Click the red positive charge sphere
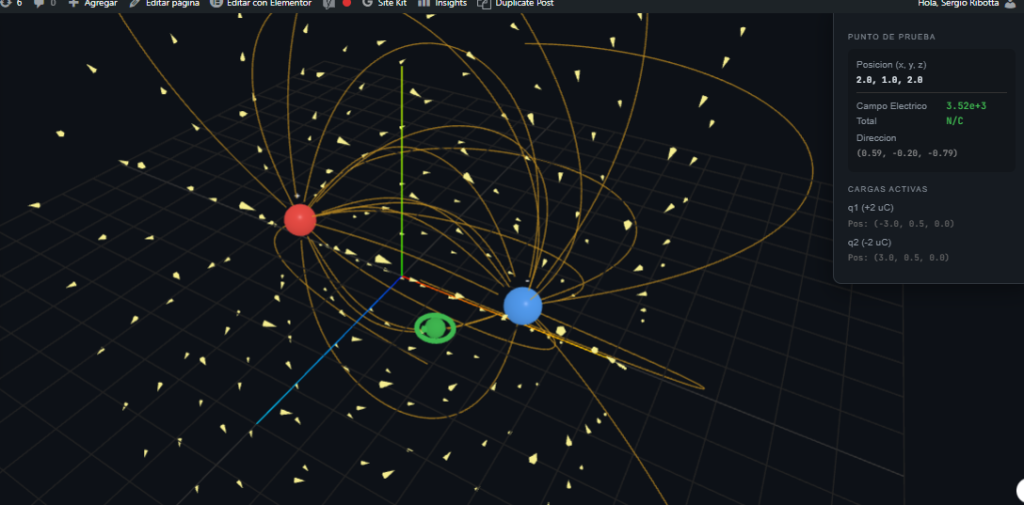The width and height of the screenshot is (1024, 505). [300, 219]
